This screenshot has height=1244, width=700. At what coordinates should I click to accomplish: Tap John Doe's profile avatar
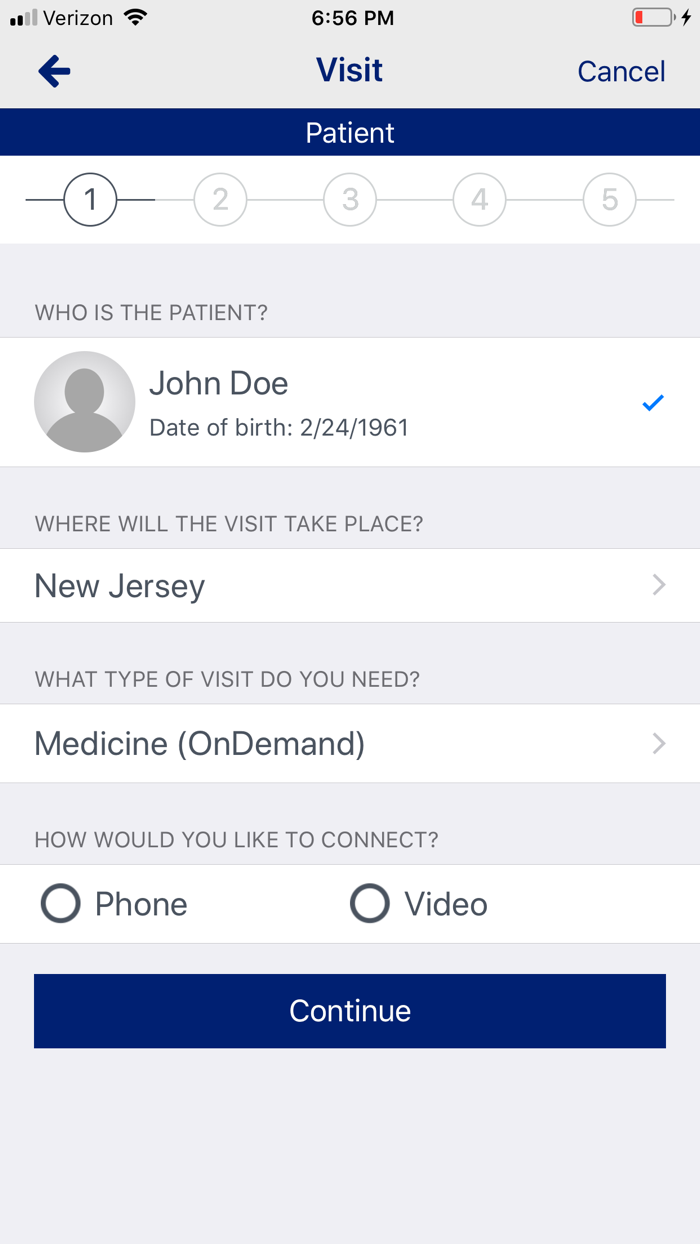pyautogui.click(x=85, y=402)
